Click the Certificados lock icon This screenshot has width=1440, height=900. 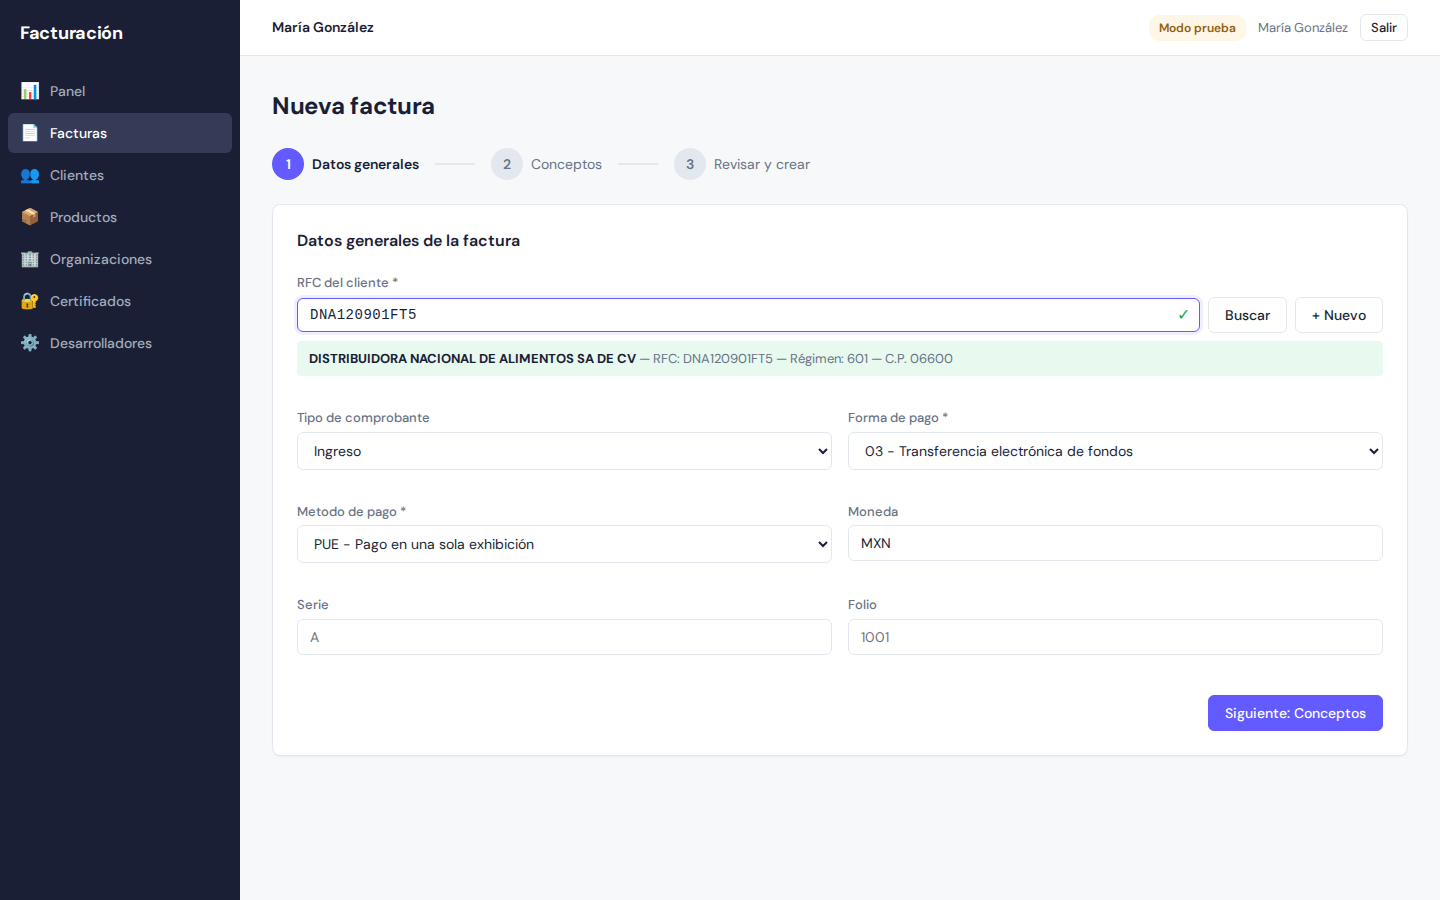pyautogui.click(x=30, y=301)
